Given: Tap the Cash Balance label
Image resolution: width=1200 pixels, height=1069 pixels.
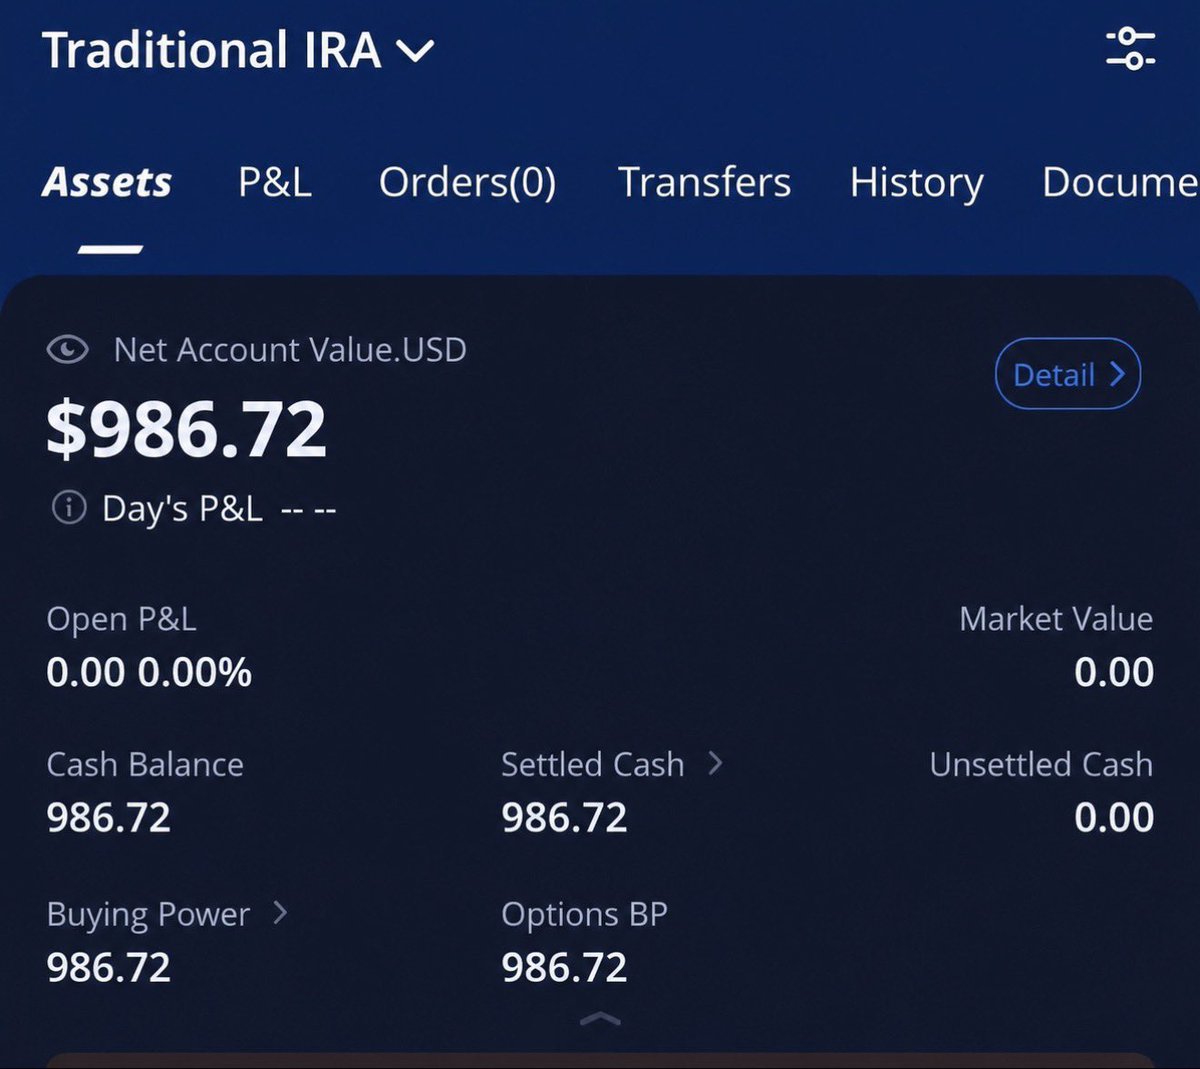Looking at the screenshot, I should [145, 765].
